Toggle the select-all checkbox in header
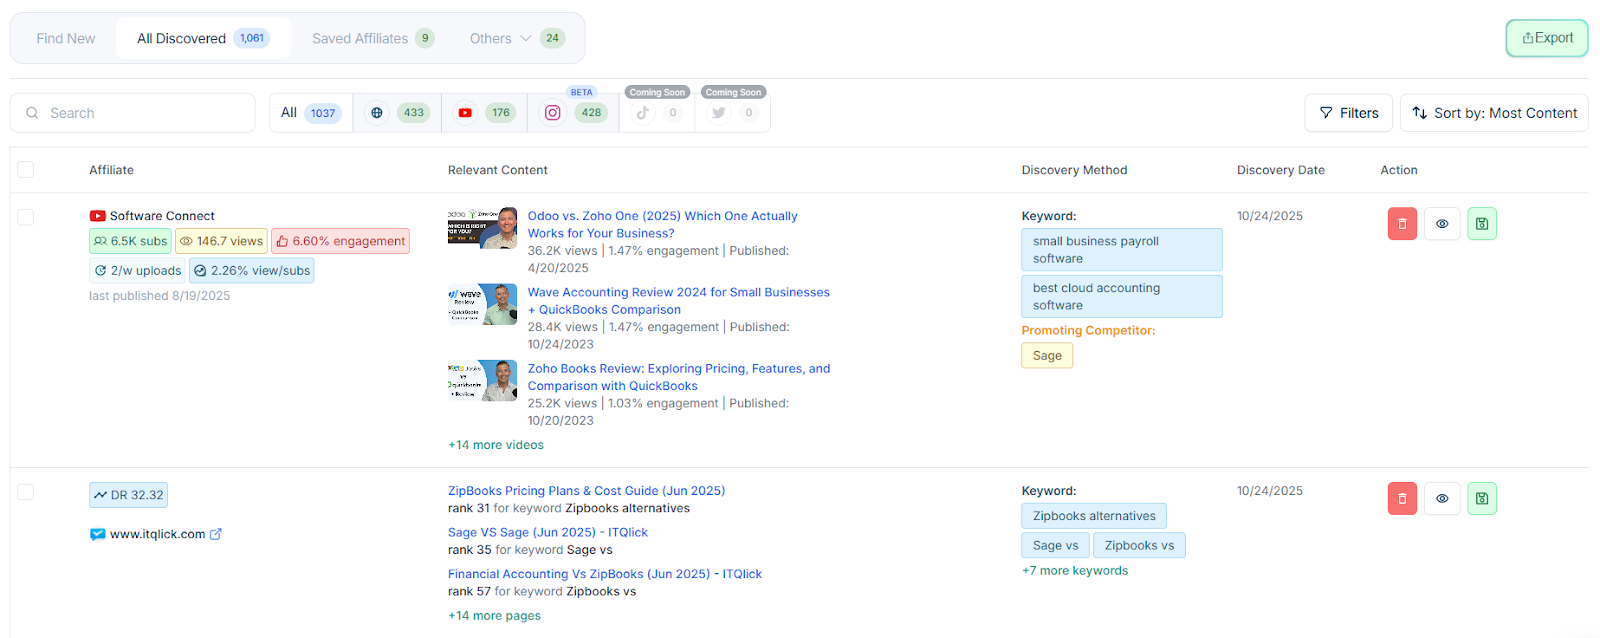 [26, 170]
